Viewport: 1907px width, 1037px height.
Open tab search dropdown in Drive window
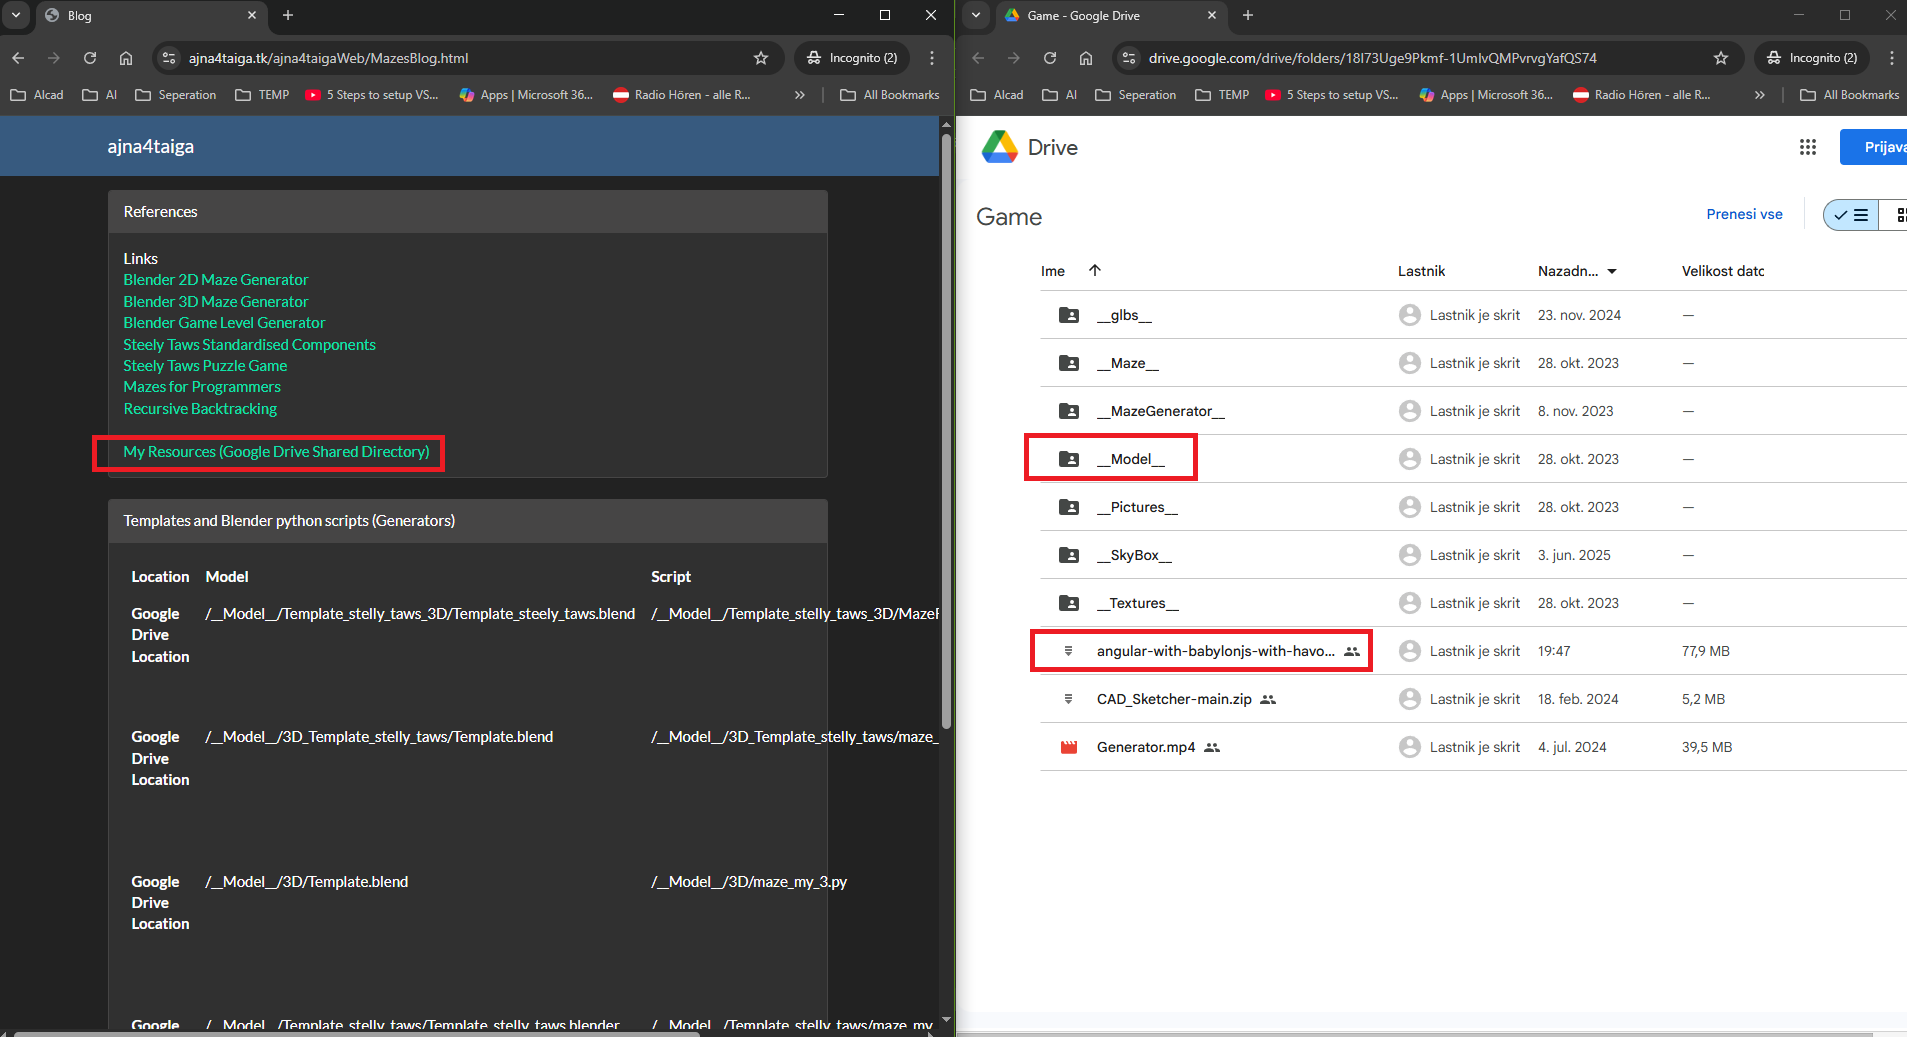[976, 15]
